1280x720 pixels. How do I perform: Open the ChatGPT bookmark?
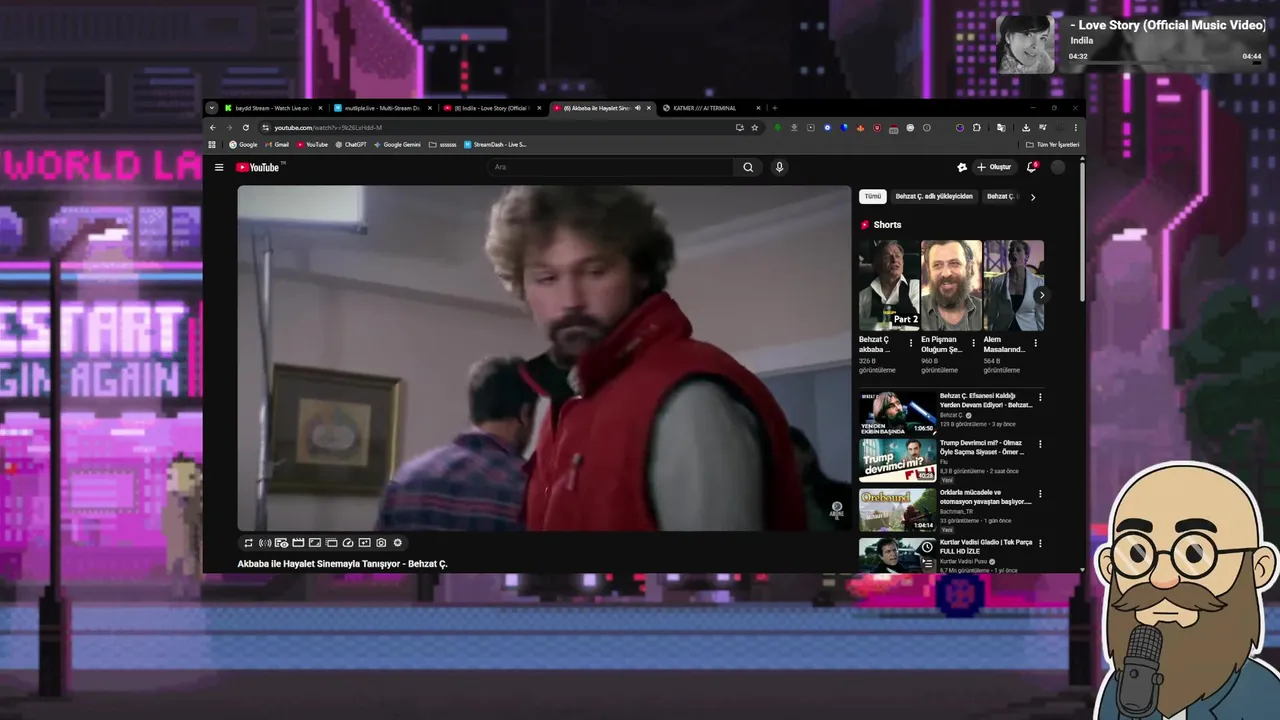click(x=350, y=144)
